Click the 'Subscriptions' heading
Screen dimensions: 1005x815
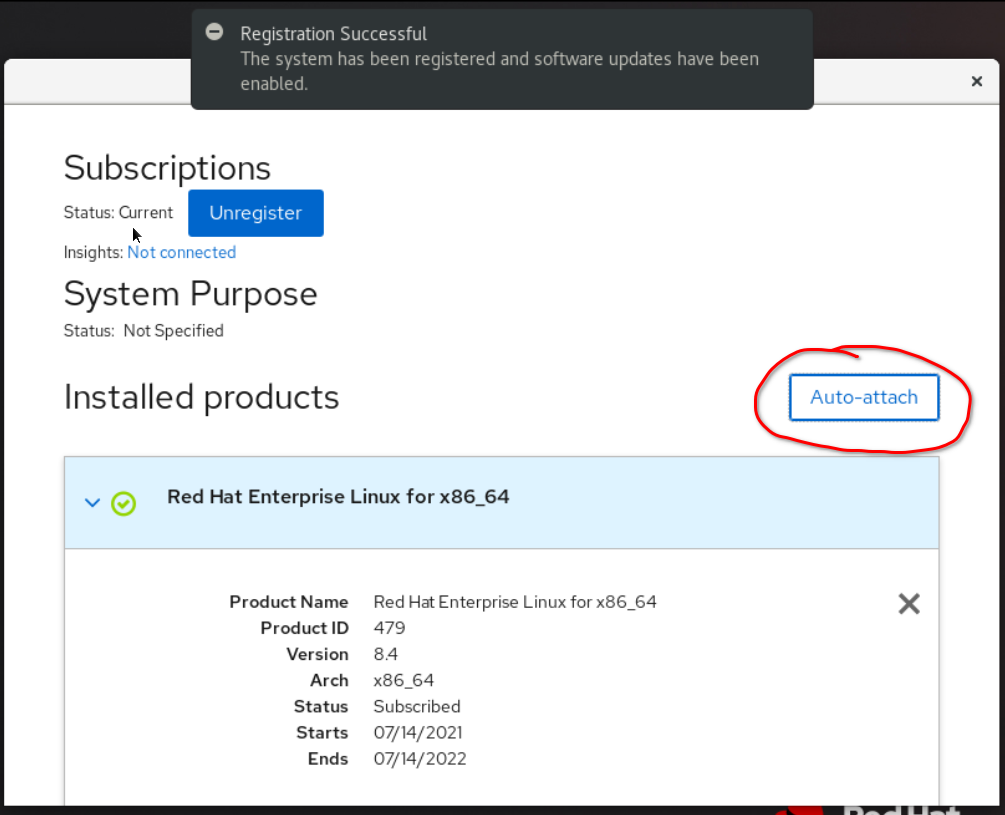[x=167, y=168]
